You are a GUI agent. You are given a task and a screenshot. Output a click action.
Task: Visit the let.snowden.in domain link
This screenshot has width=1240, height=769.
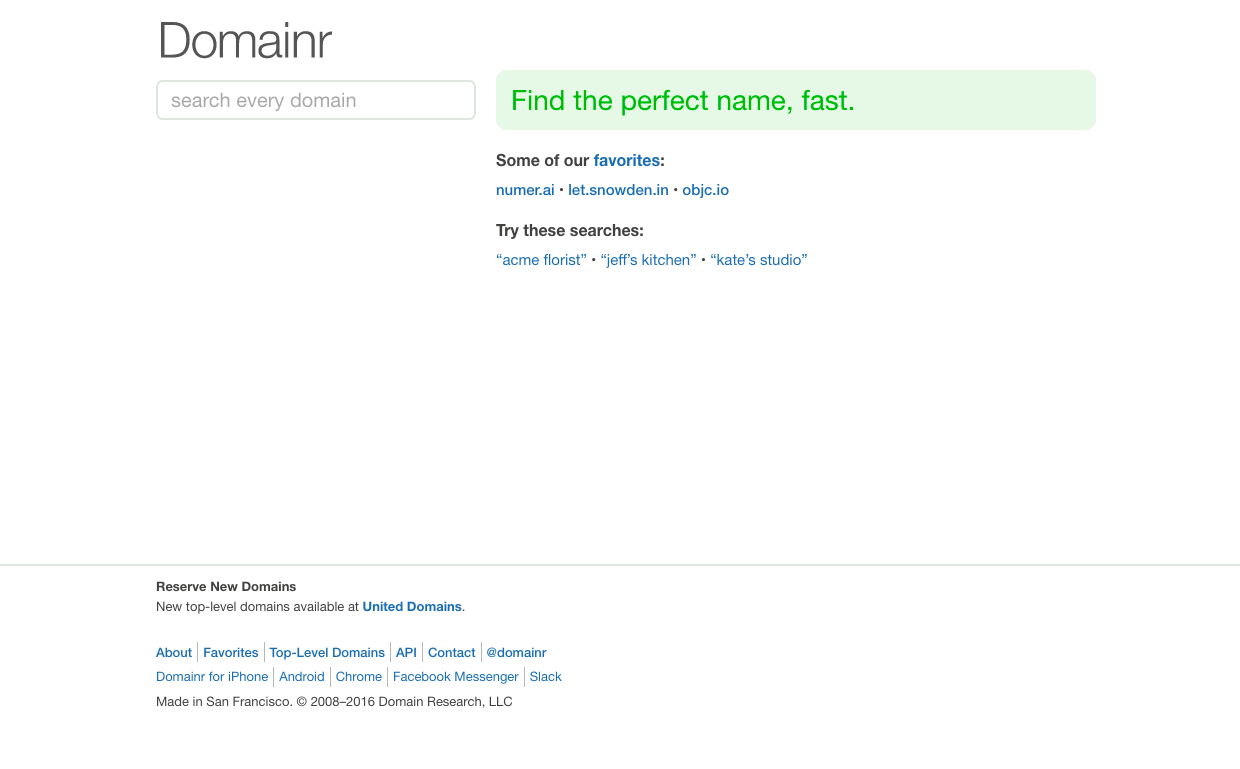618,190
